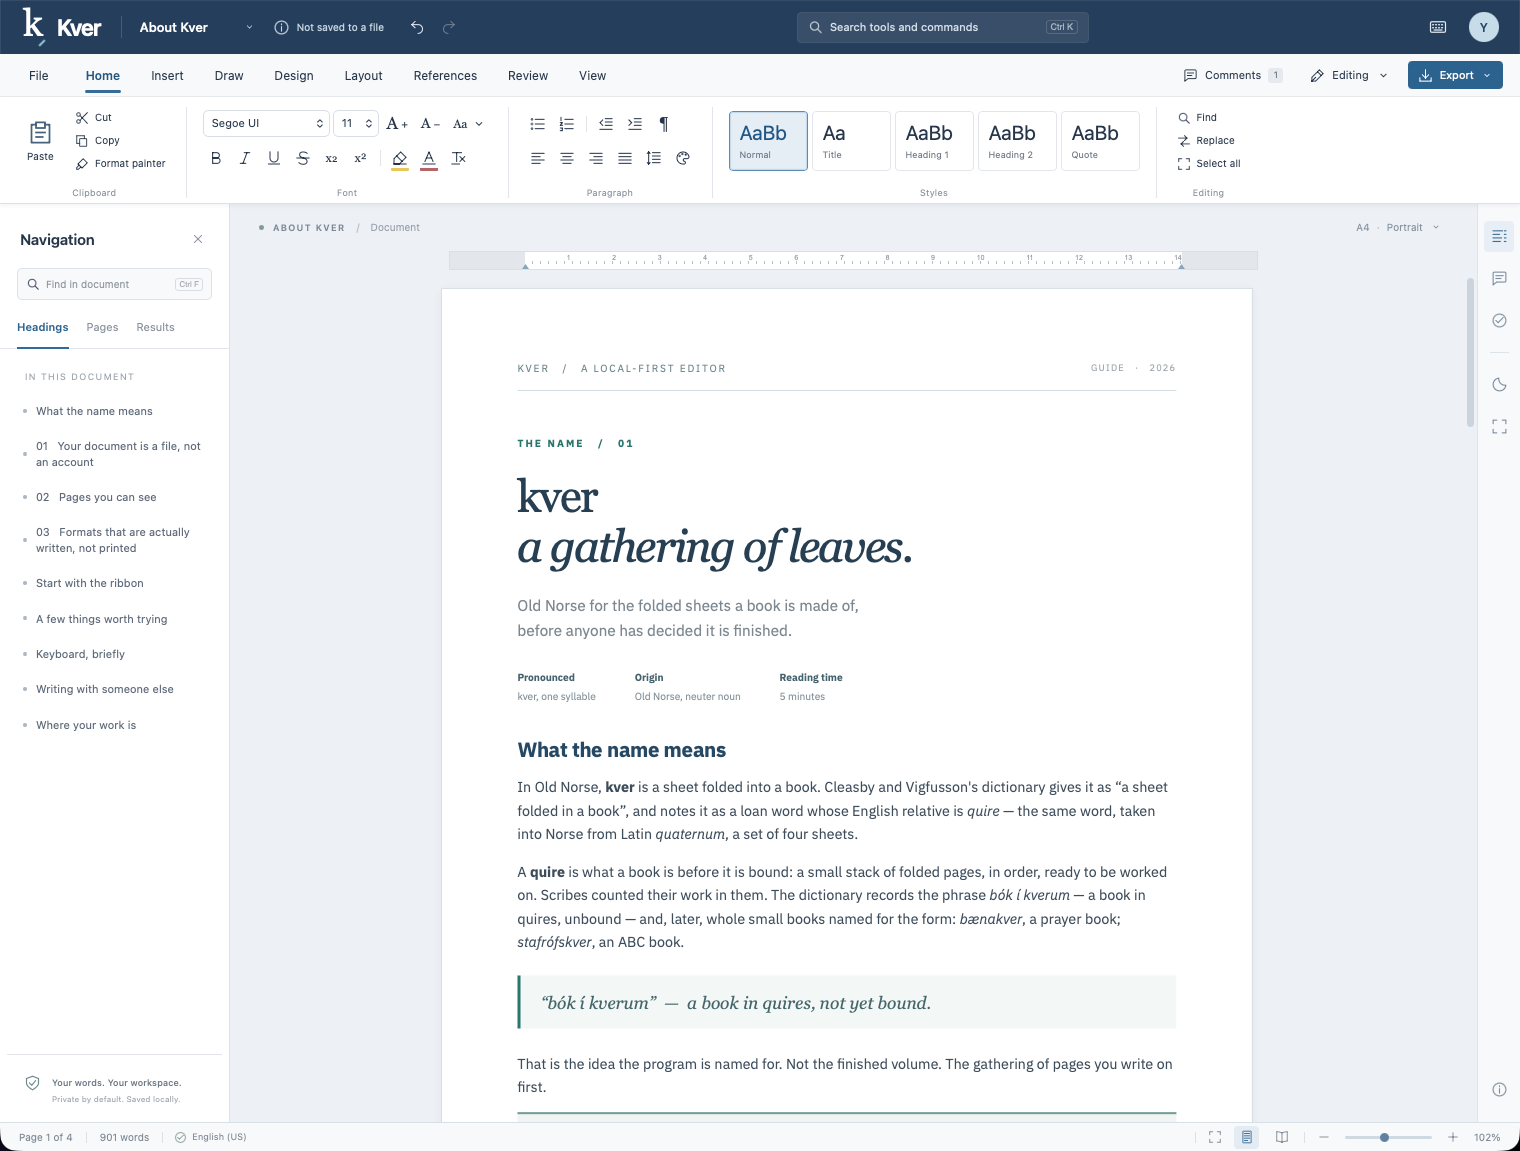Viewport: 1520px width, 1151px height.
Task: Adjust the zoom slider in status bar
Action: [x=1388, y=1137]
